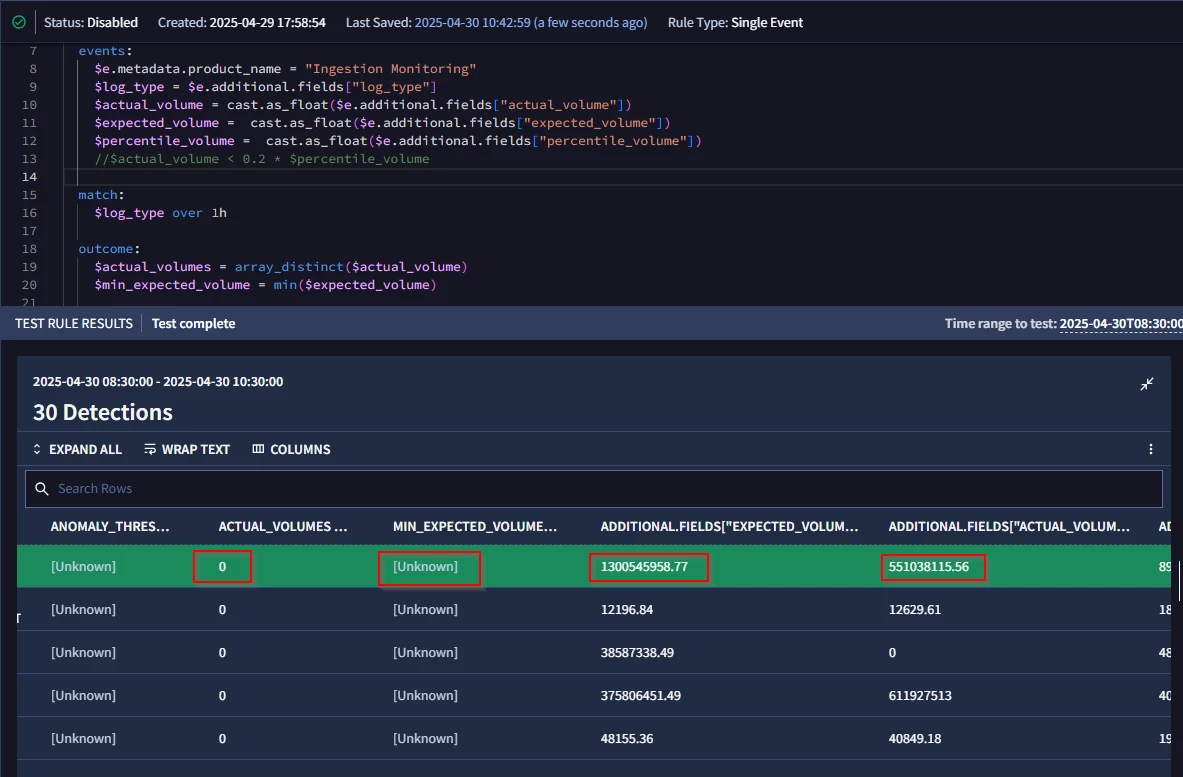The image size is (1183, 777).
Task: Grab the vertical scrollbar of the detections table
Action: [1179, 581]
